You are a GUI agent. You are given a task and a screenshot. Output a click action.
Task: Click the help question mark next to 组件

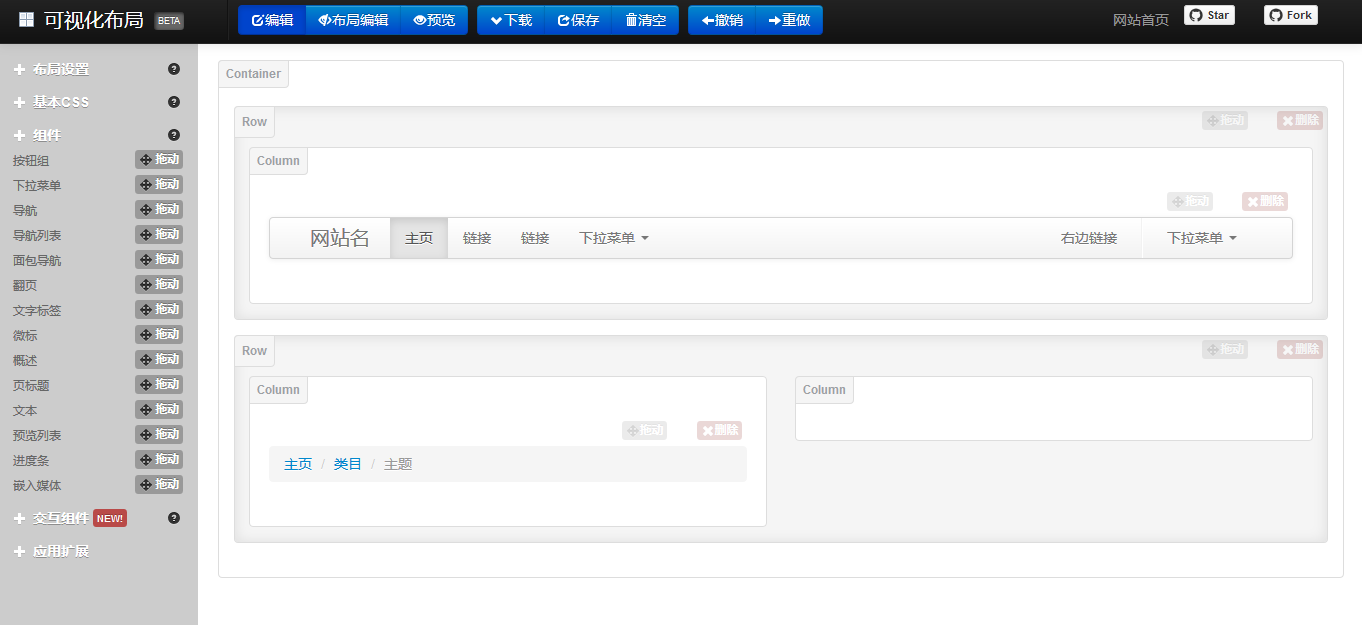174,134
